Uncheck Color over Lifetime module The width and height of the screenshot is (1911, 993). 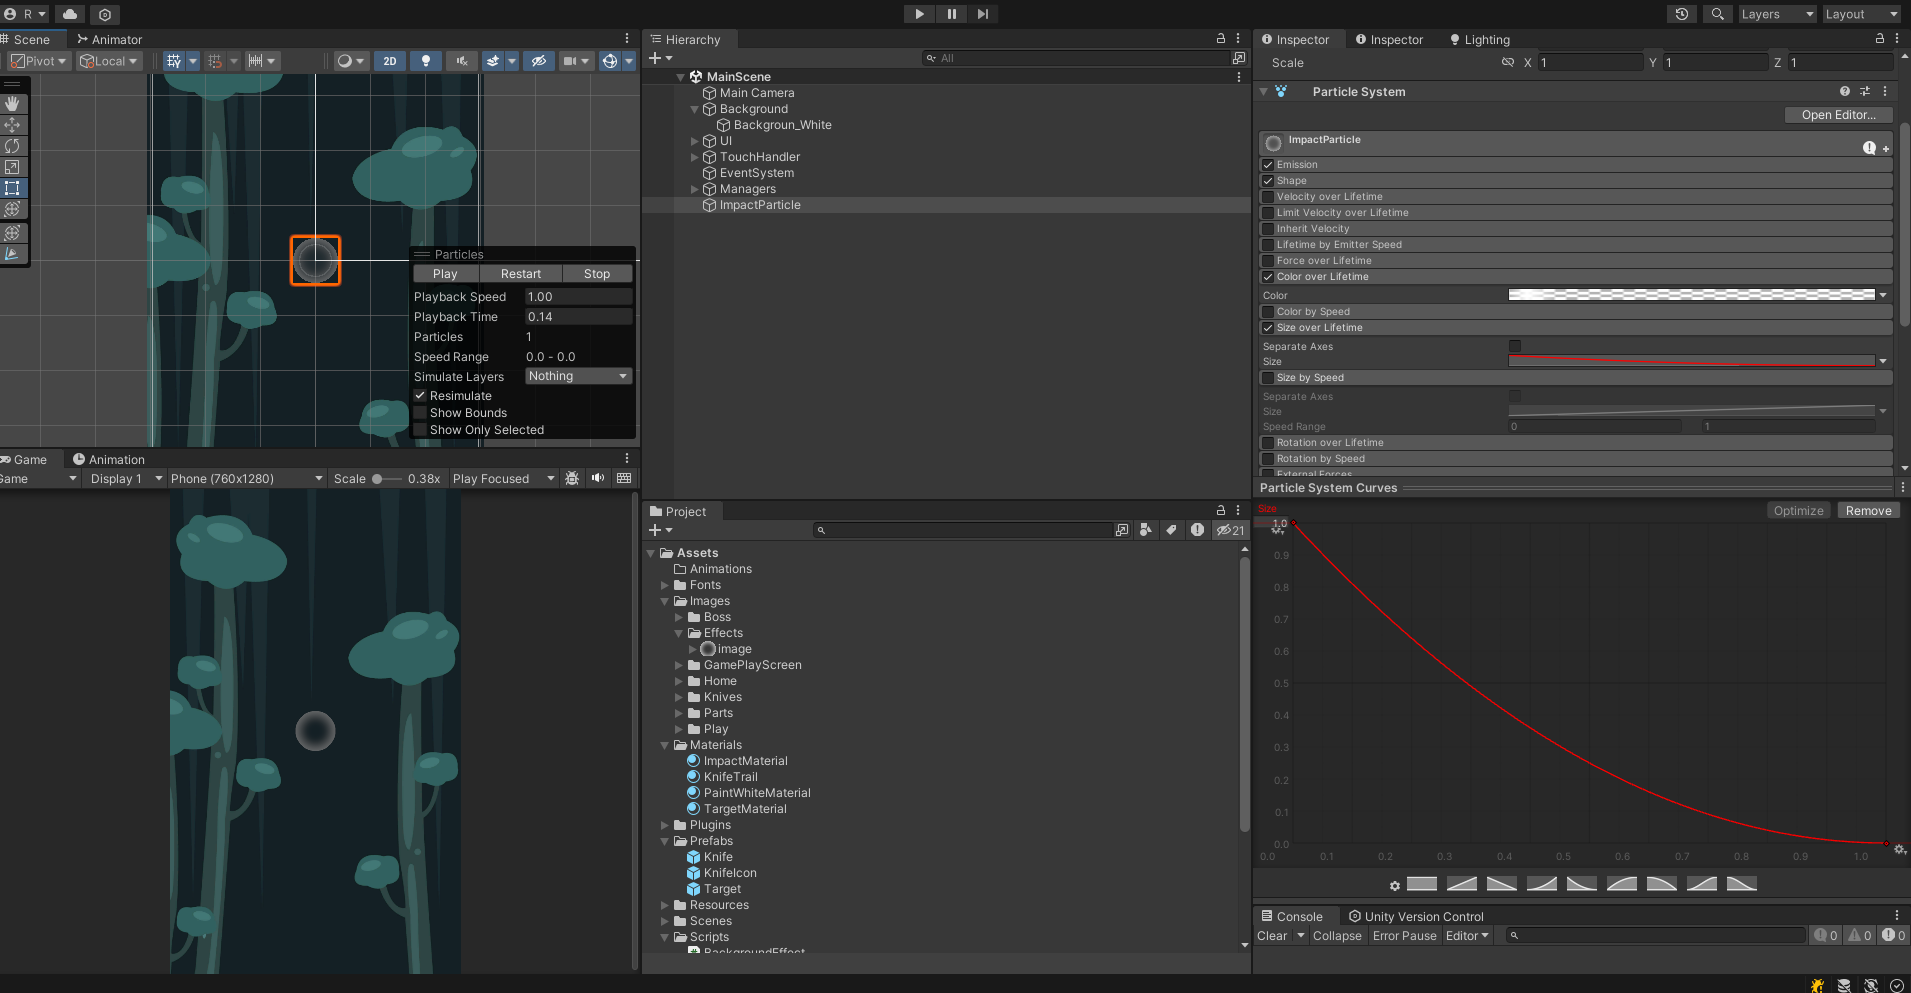(x=1268, y=277)
